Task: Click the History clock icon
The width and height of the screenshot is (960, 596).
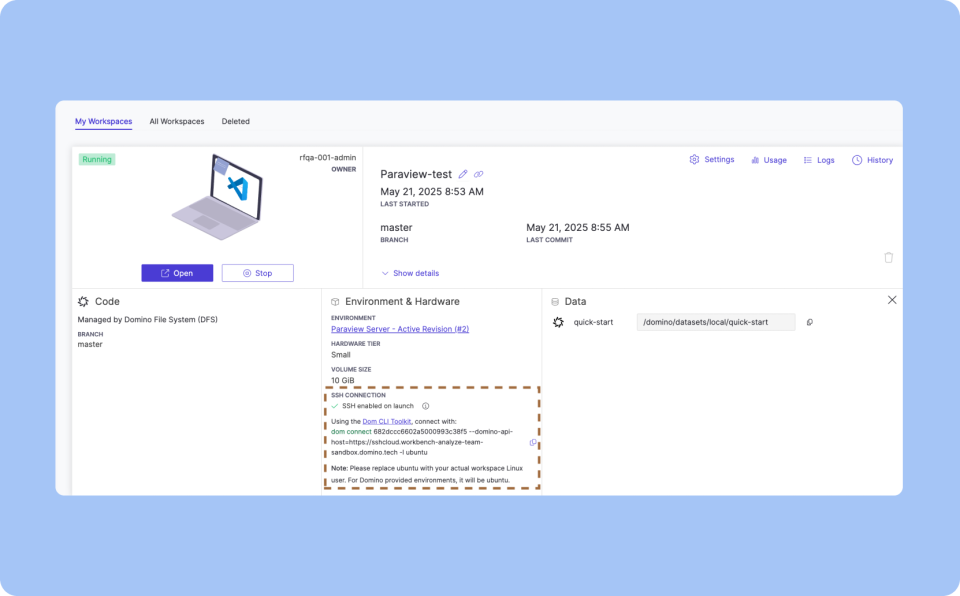Action: point(857,160)
